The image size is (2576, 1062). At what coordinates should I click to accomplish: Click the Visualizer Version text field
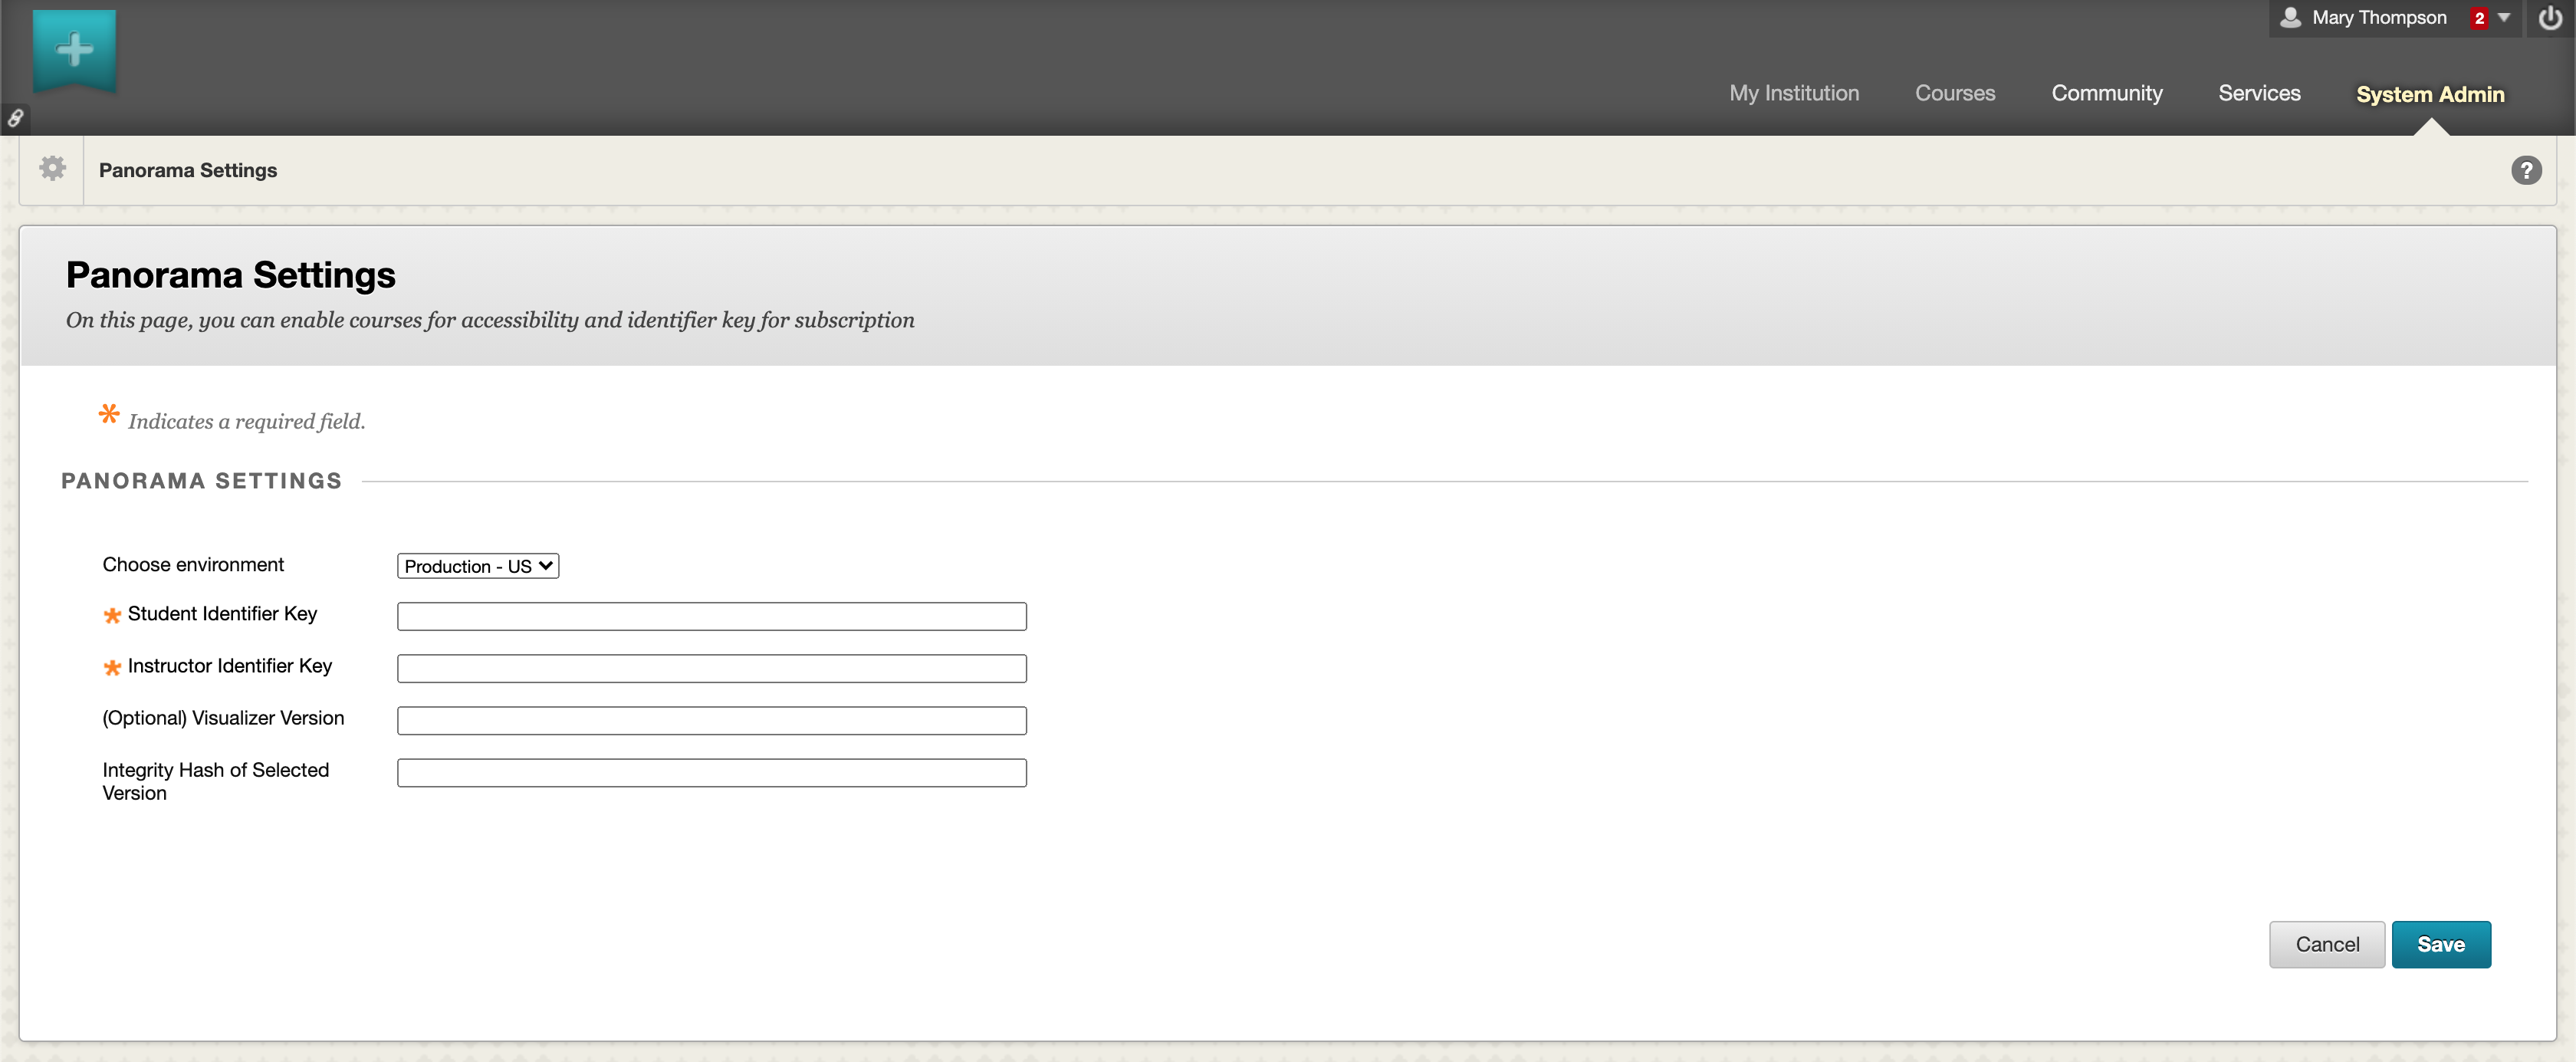coord(711,720)
